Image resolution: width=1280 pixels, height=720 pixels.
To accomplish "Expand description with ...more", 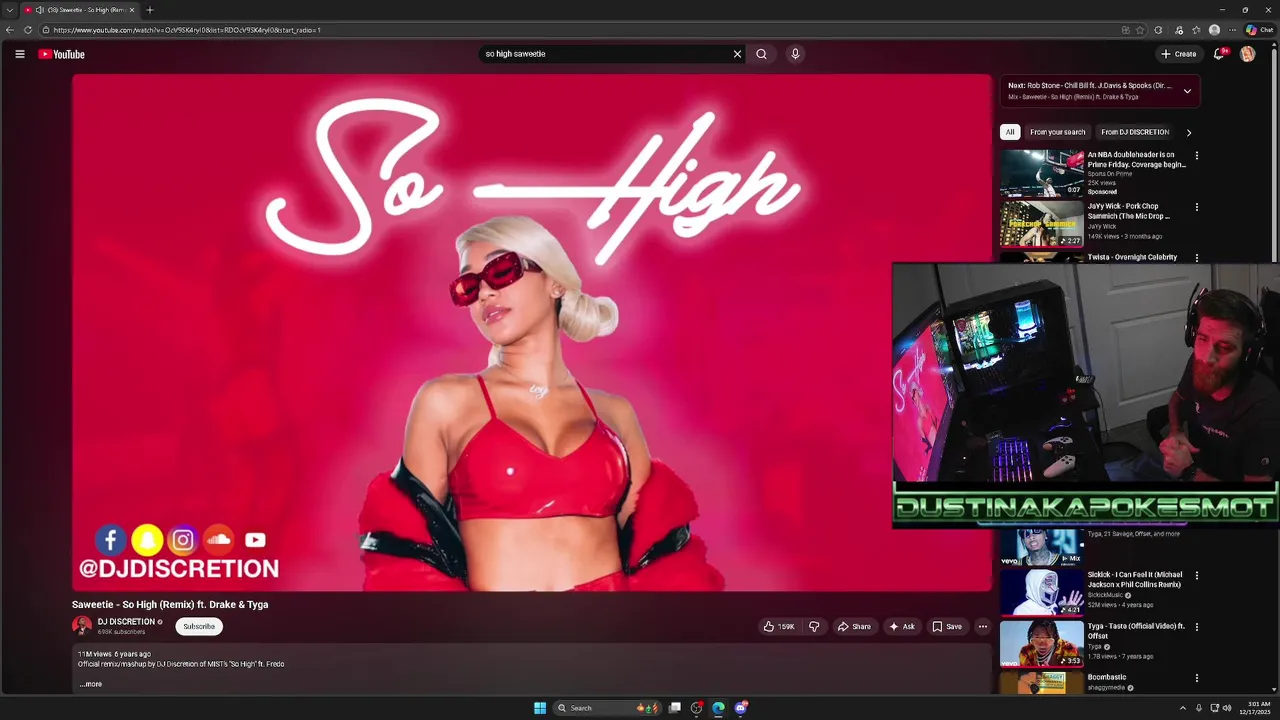I will pyautogui.click(x=91, y=684).
